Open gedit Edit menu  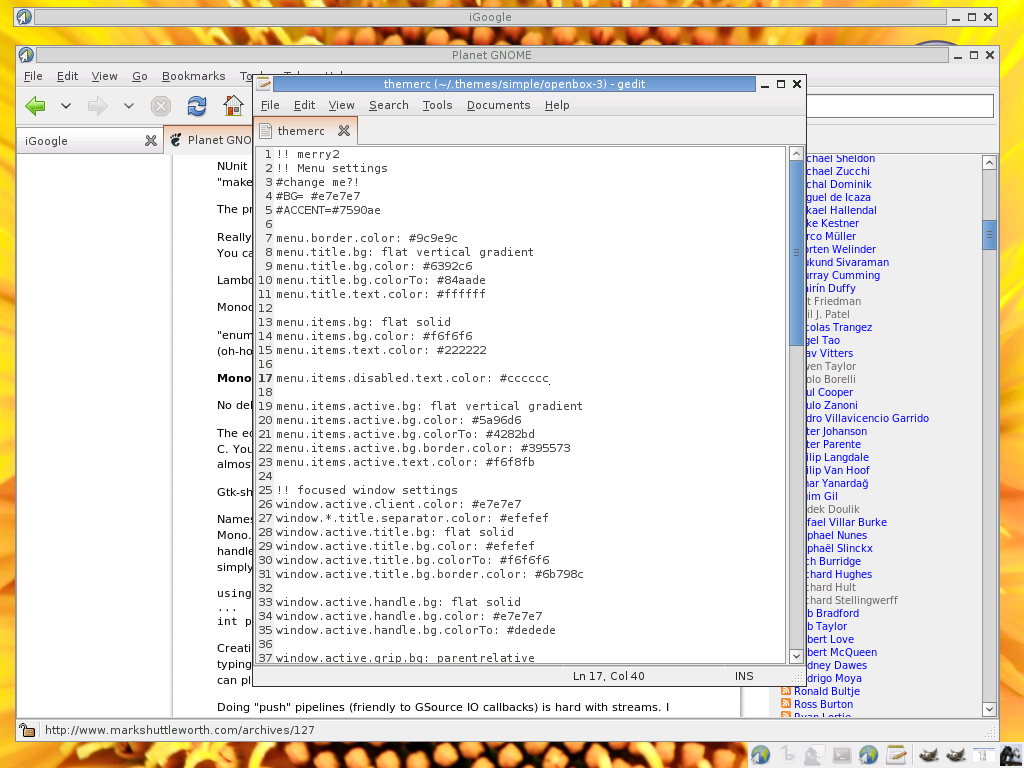click(304, 105)
